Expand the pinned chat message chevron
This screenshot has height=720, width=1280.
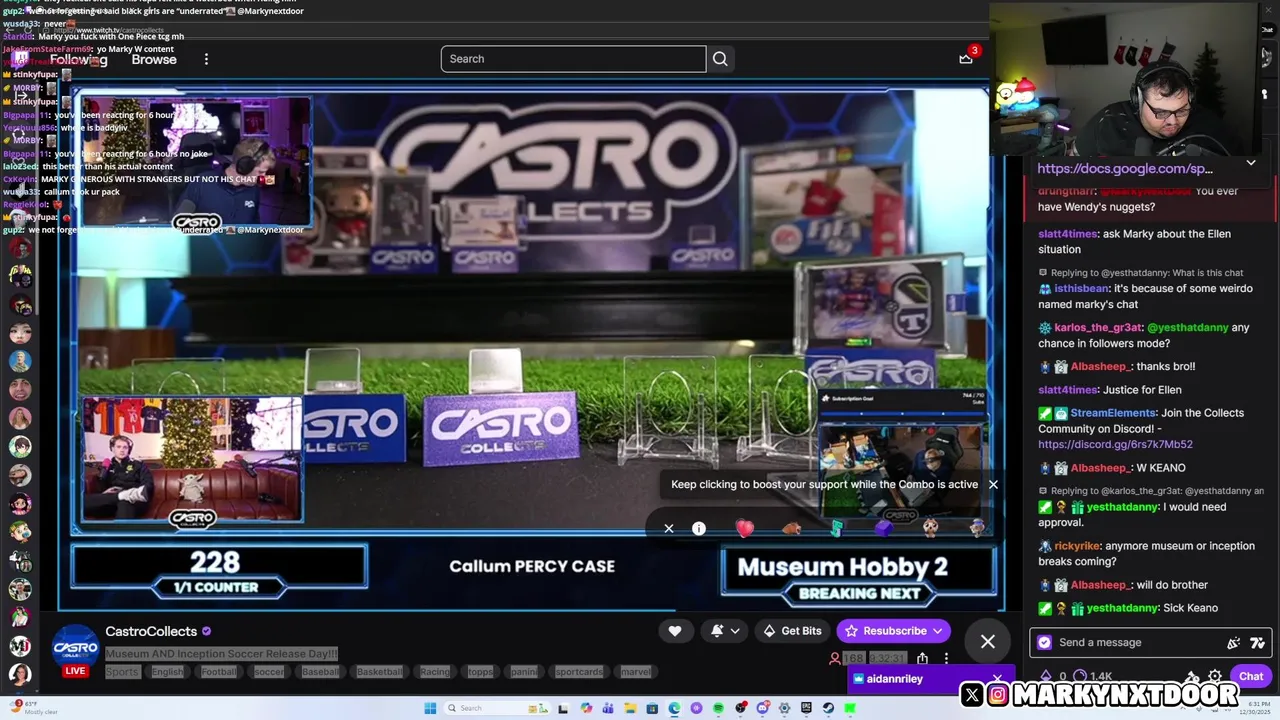(x=1251, y=162)
